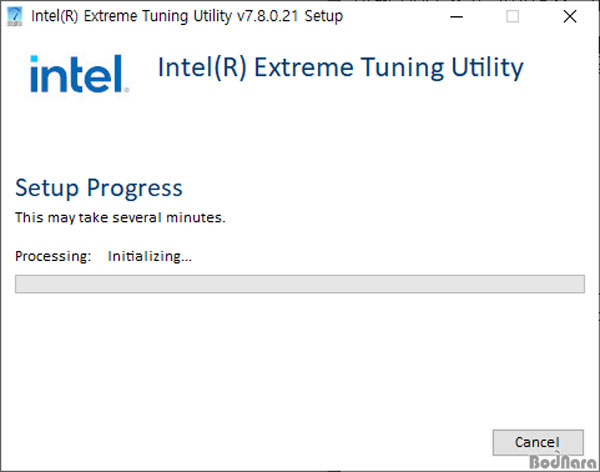Click the blue intel logo

(x=79, y=74)
